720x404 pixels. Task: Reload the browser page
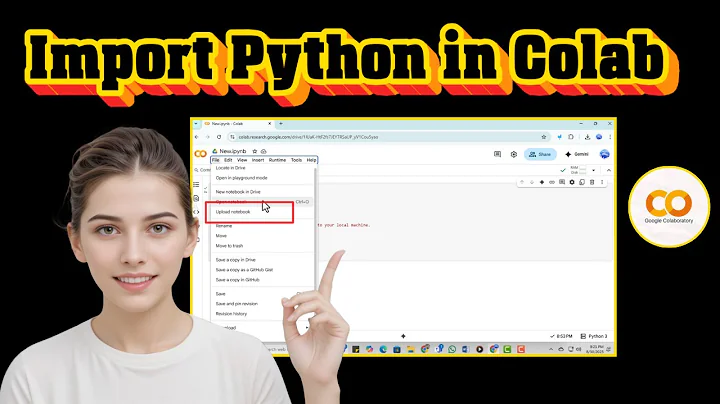coord(219,137)
